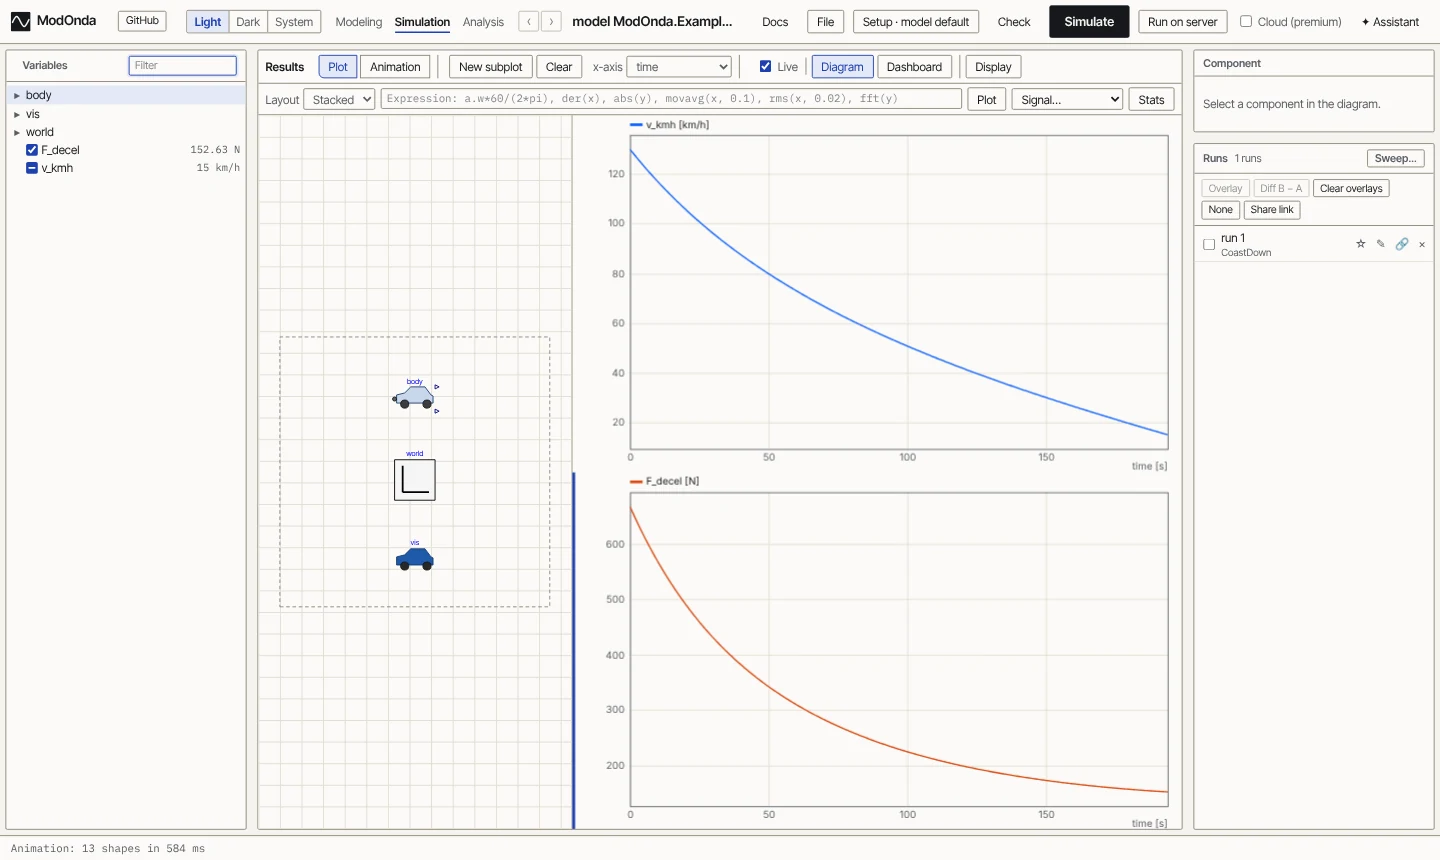Go to next model arrow
The image size is (1440, 860).
[x=551, y=21]
